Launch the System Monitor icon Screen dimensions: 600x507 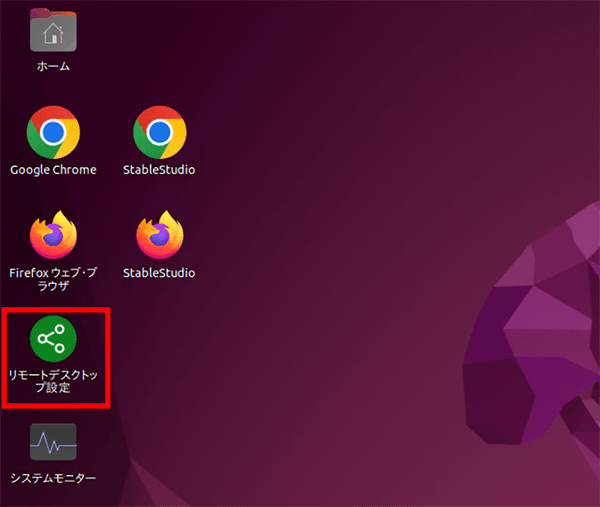tap(53, 443)
